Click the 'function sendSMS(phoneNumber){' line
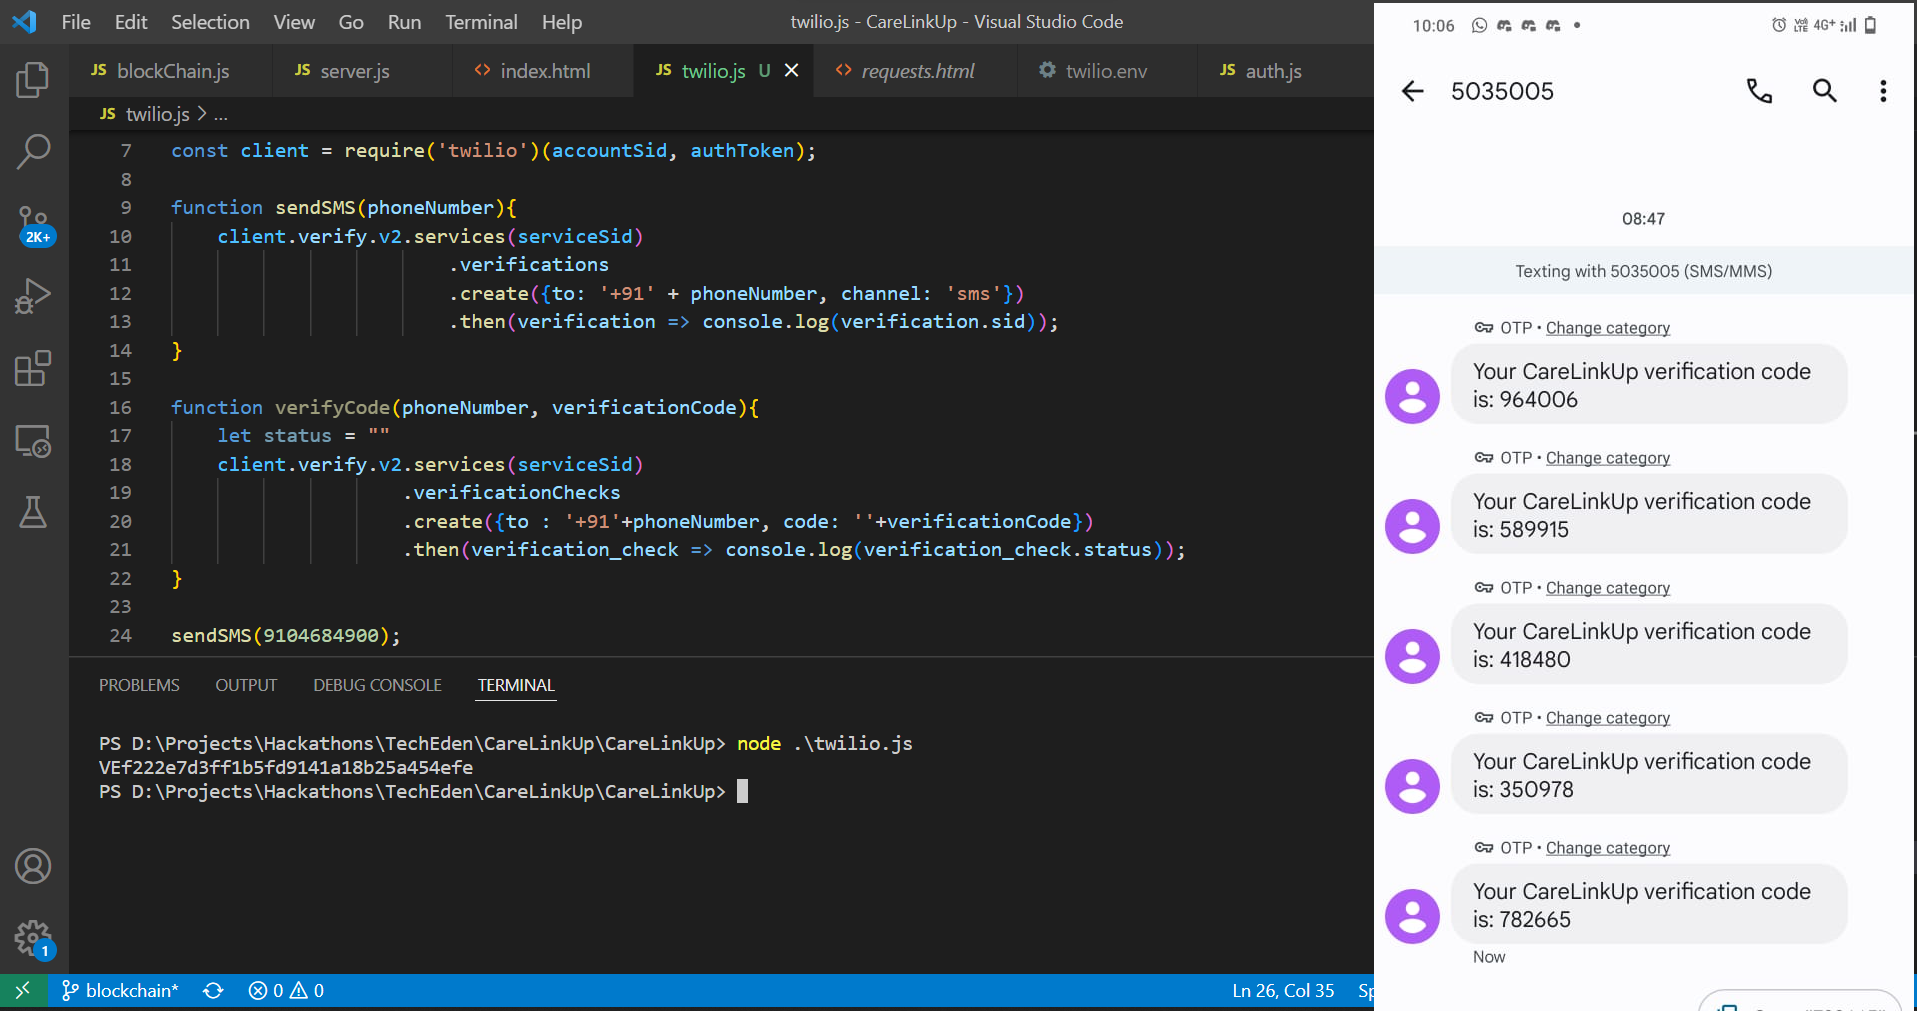This screenshot has height=1011, width=1917. pyautogui.click(x=344, y=208)
